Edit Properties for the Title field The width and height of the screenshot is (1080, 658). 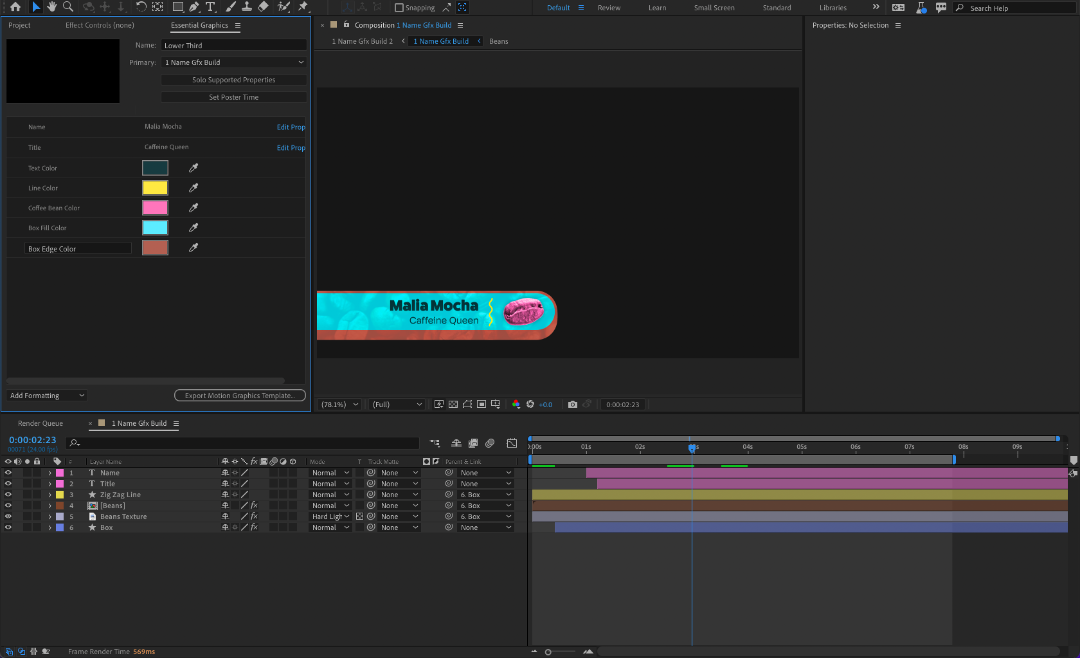291,147
